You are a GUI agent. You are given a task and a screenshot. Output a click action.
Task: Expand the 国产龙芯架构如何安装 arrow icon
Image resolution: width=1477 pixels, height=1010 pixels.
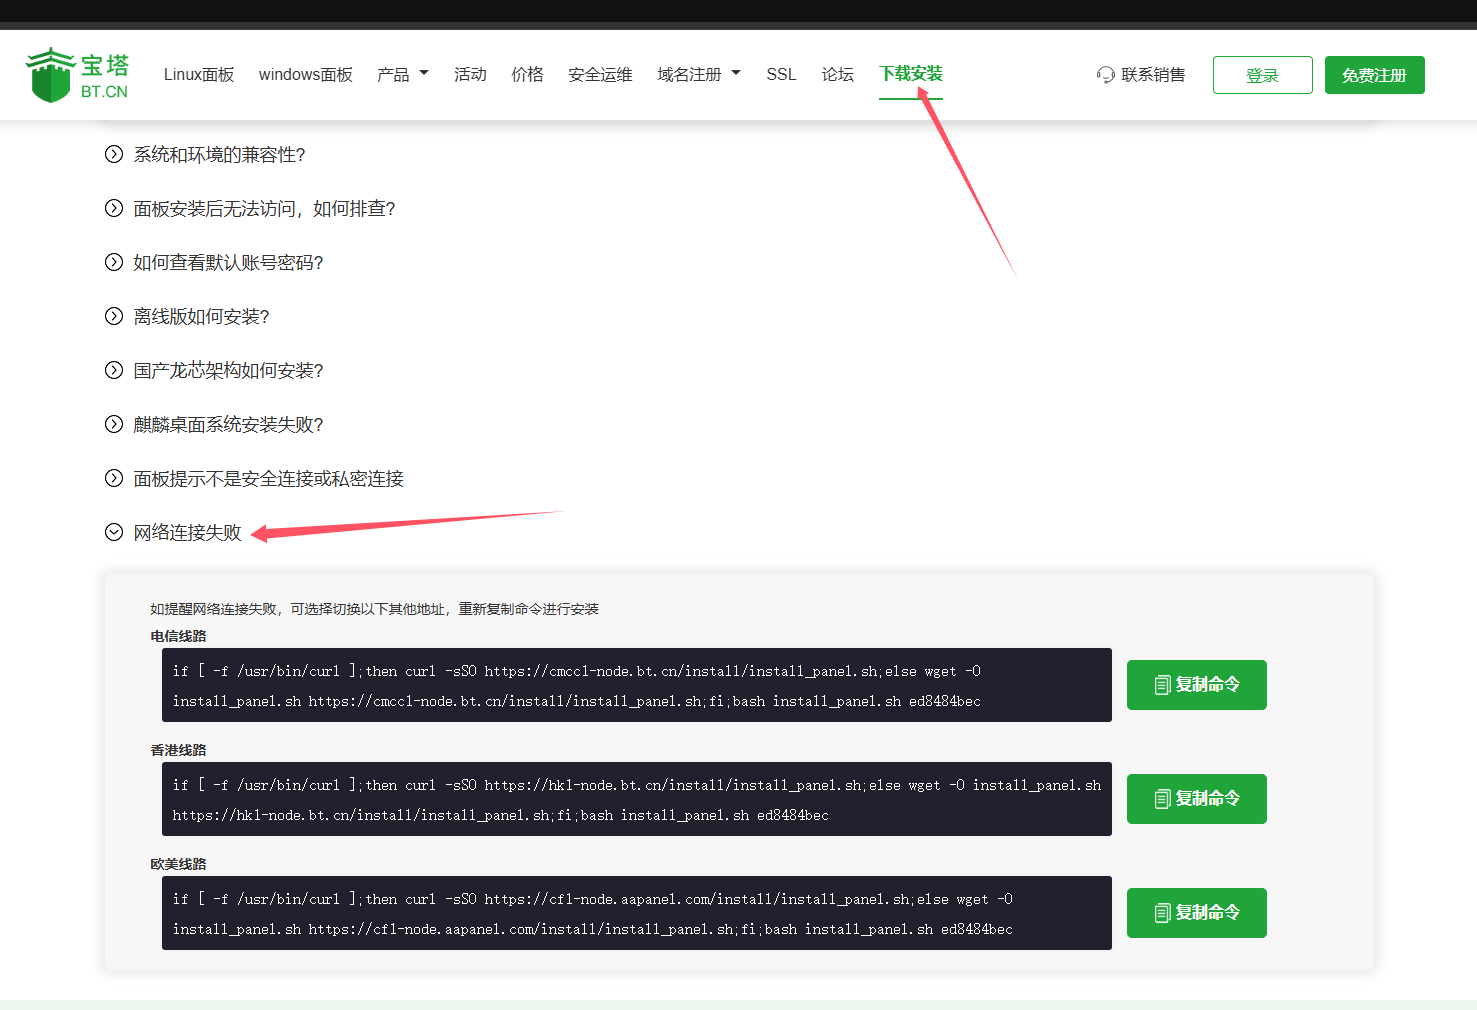point(114,370)
